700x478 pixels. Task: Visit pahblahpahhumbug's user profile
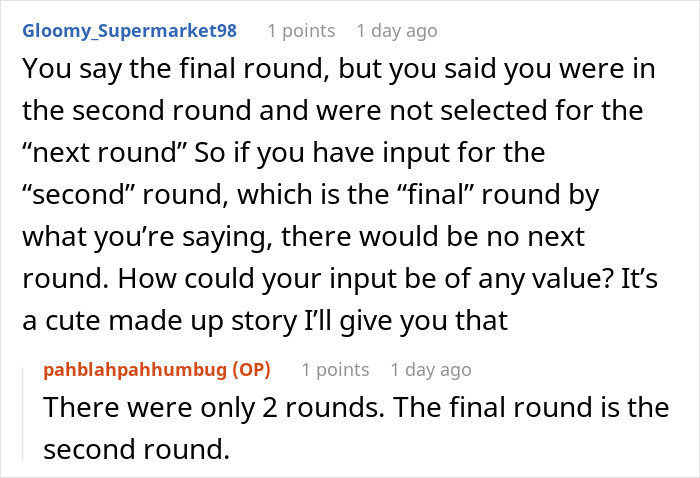click(x=136, y=370)
